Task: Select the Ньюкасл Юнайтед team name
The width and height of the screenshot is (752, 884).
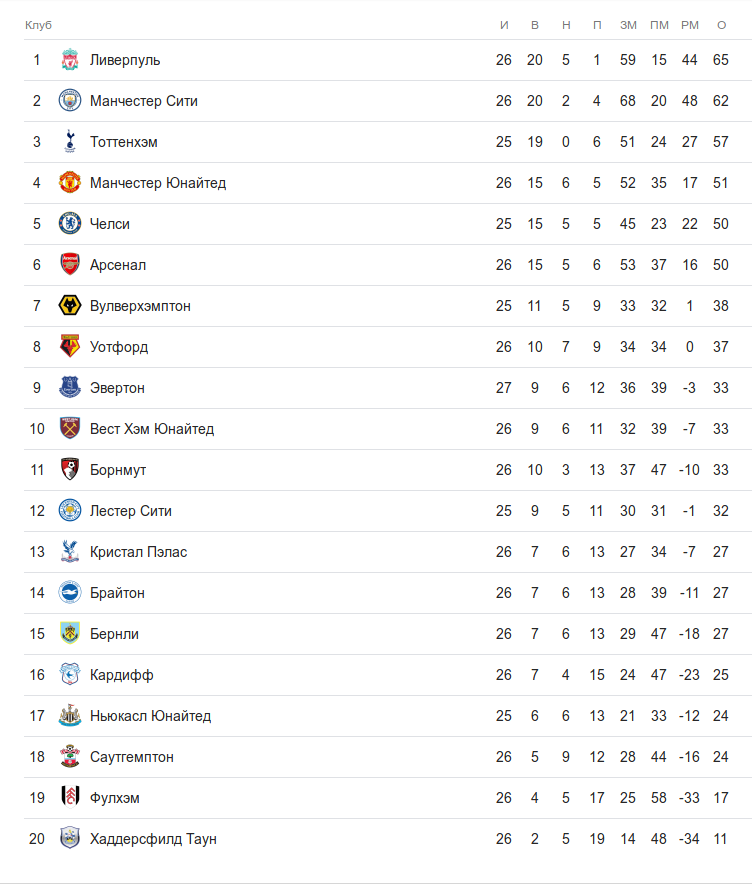Action: coord(150,716)
